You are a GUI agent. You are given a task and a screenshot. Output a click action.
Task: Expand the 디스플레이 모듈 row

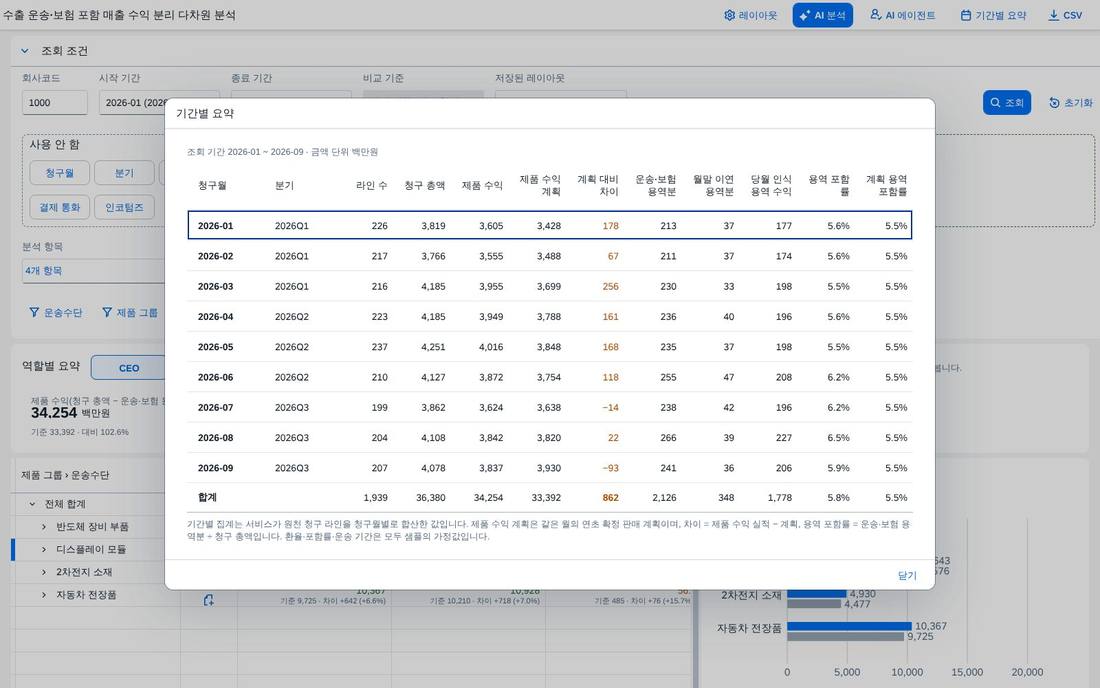(x=44, y=549)
